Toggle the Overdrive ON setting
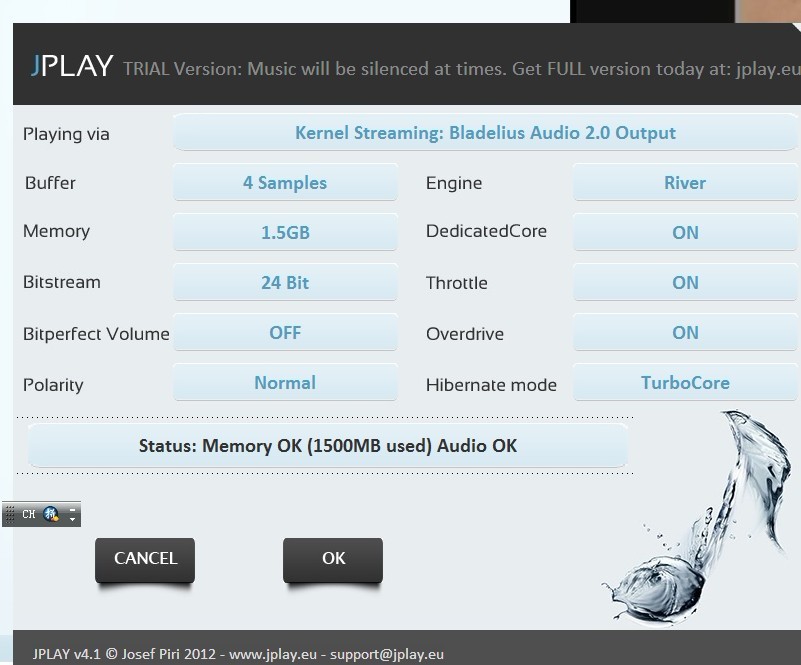801x665 pixels. (x=685, y=332)
